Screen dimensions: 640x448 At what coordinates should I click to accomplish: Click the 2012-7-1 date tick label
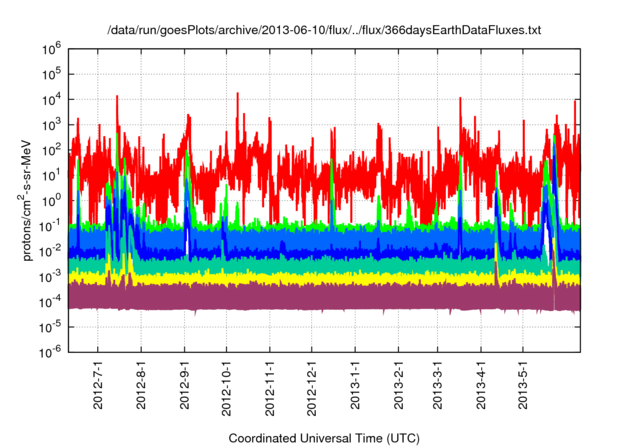(98, 384)
